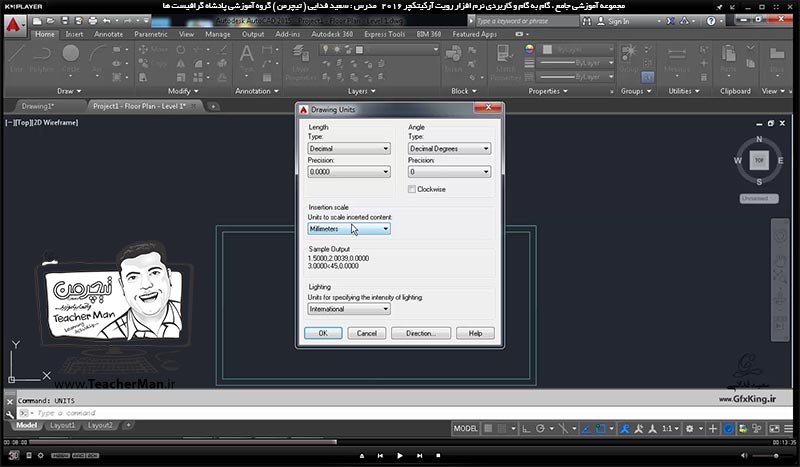The height and width of the screenshot is (467, 800).
Task: Open Layer Properties from the Layers panel
Action: pos(301,62)
